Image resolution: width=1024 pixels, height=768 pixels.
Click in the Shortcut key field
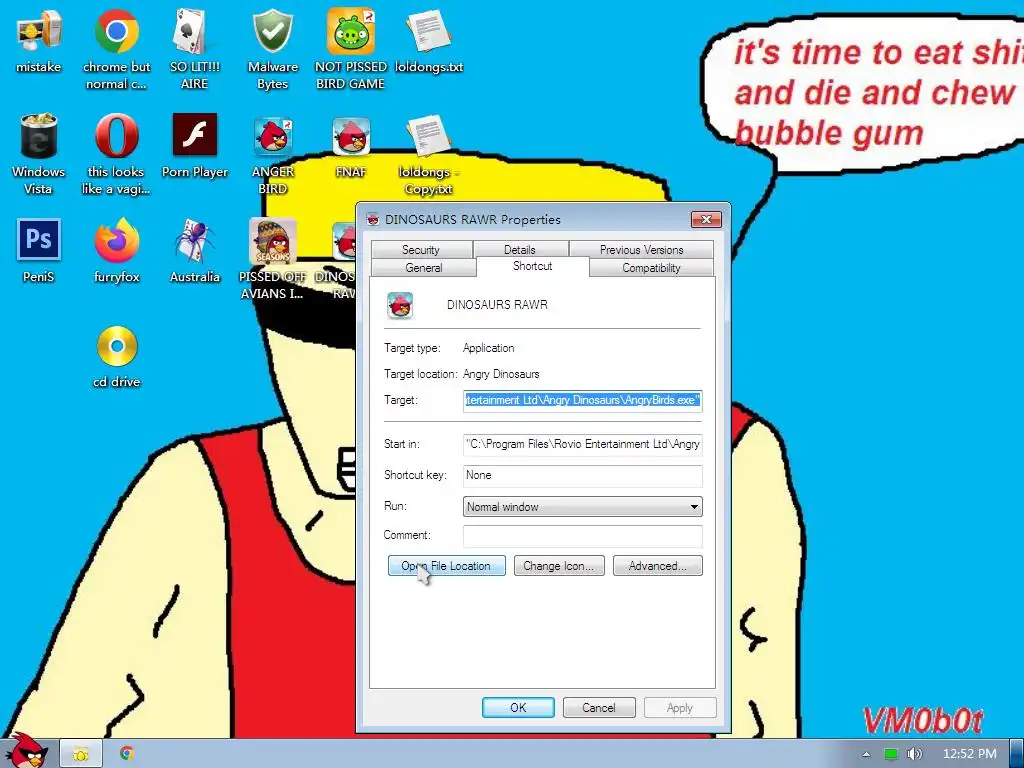583,475
